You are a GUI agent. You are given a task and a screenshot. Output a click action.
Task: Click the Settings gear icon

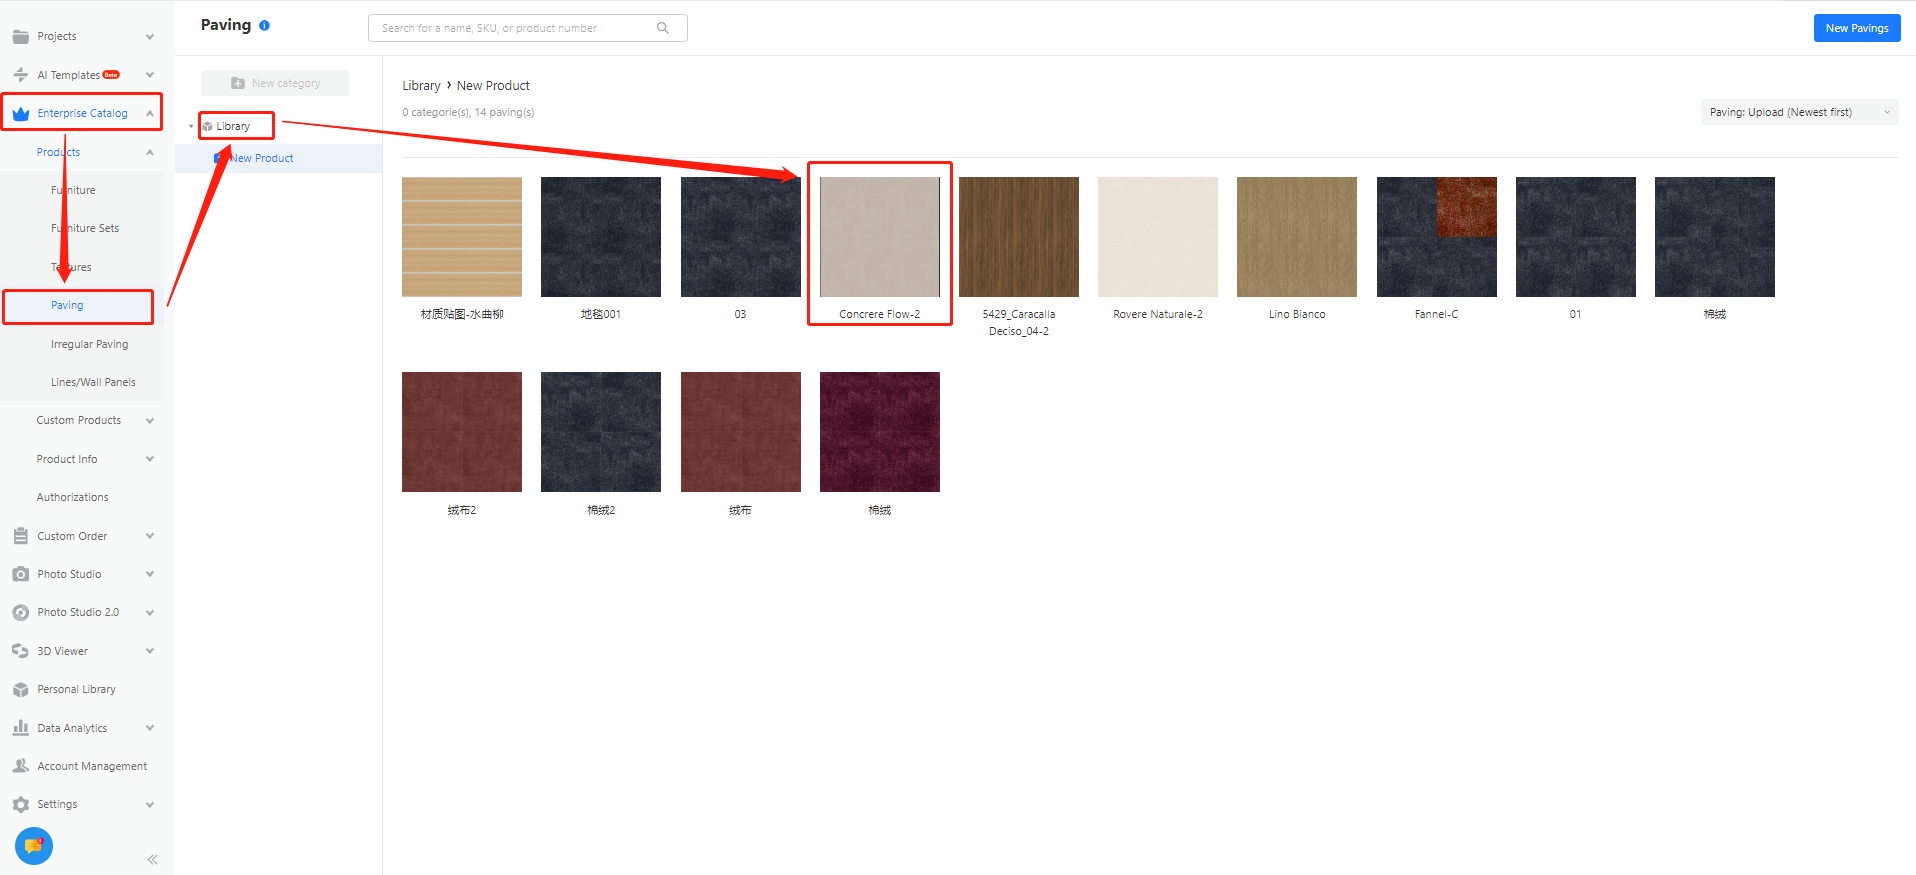pos(20,805)
